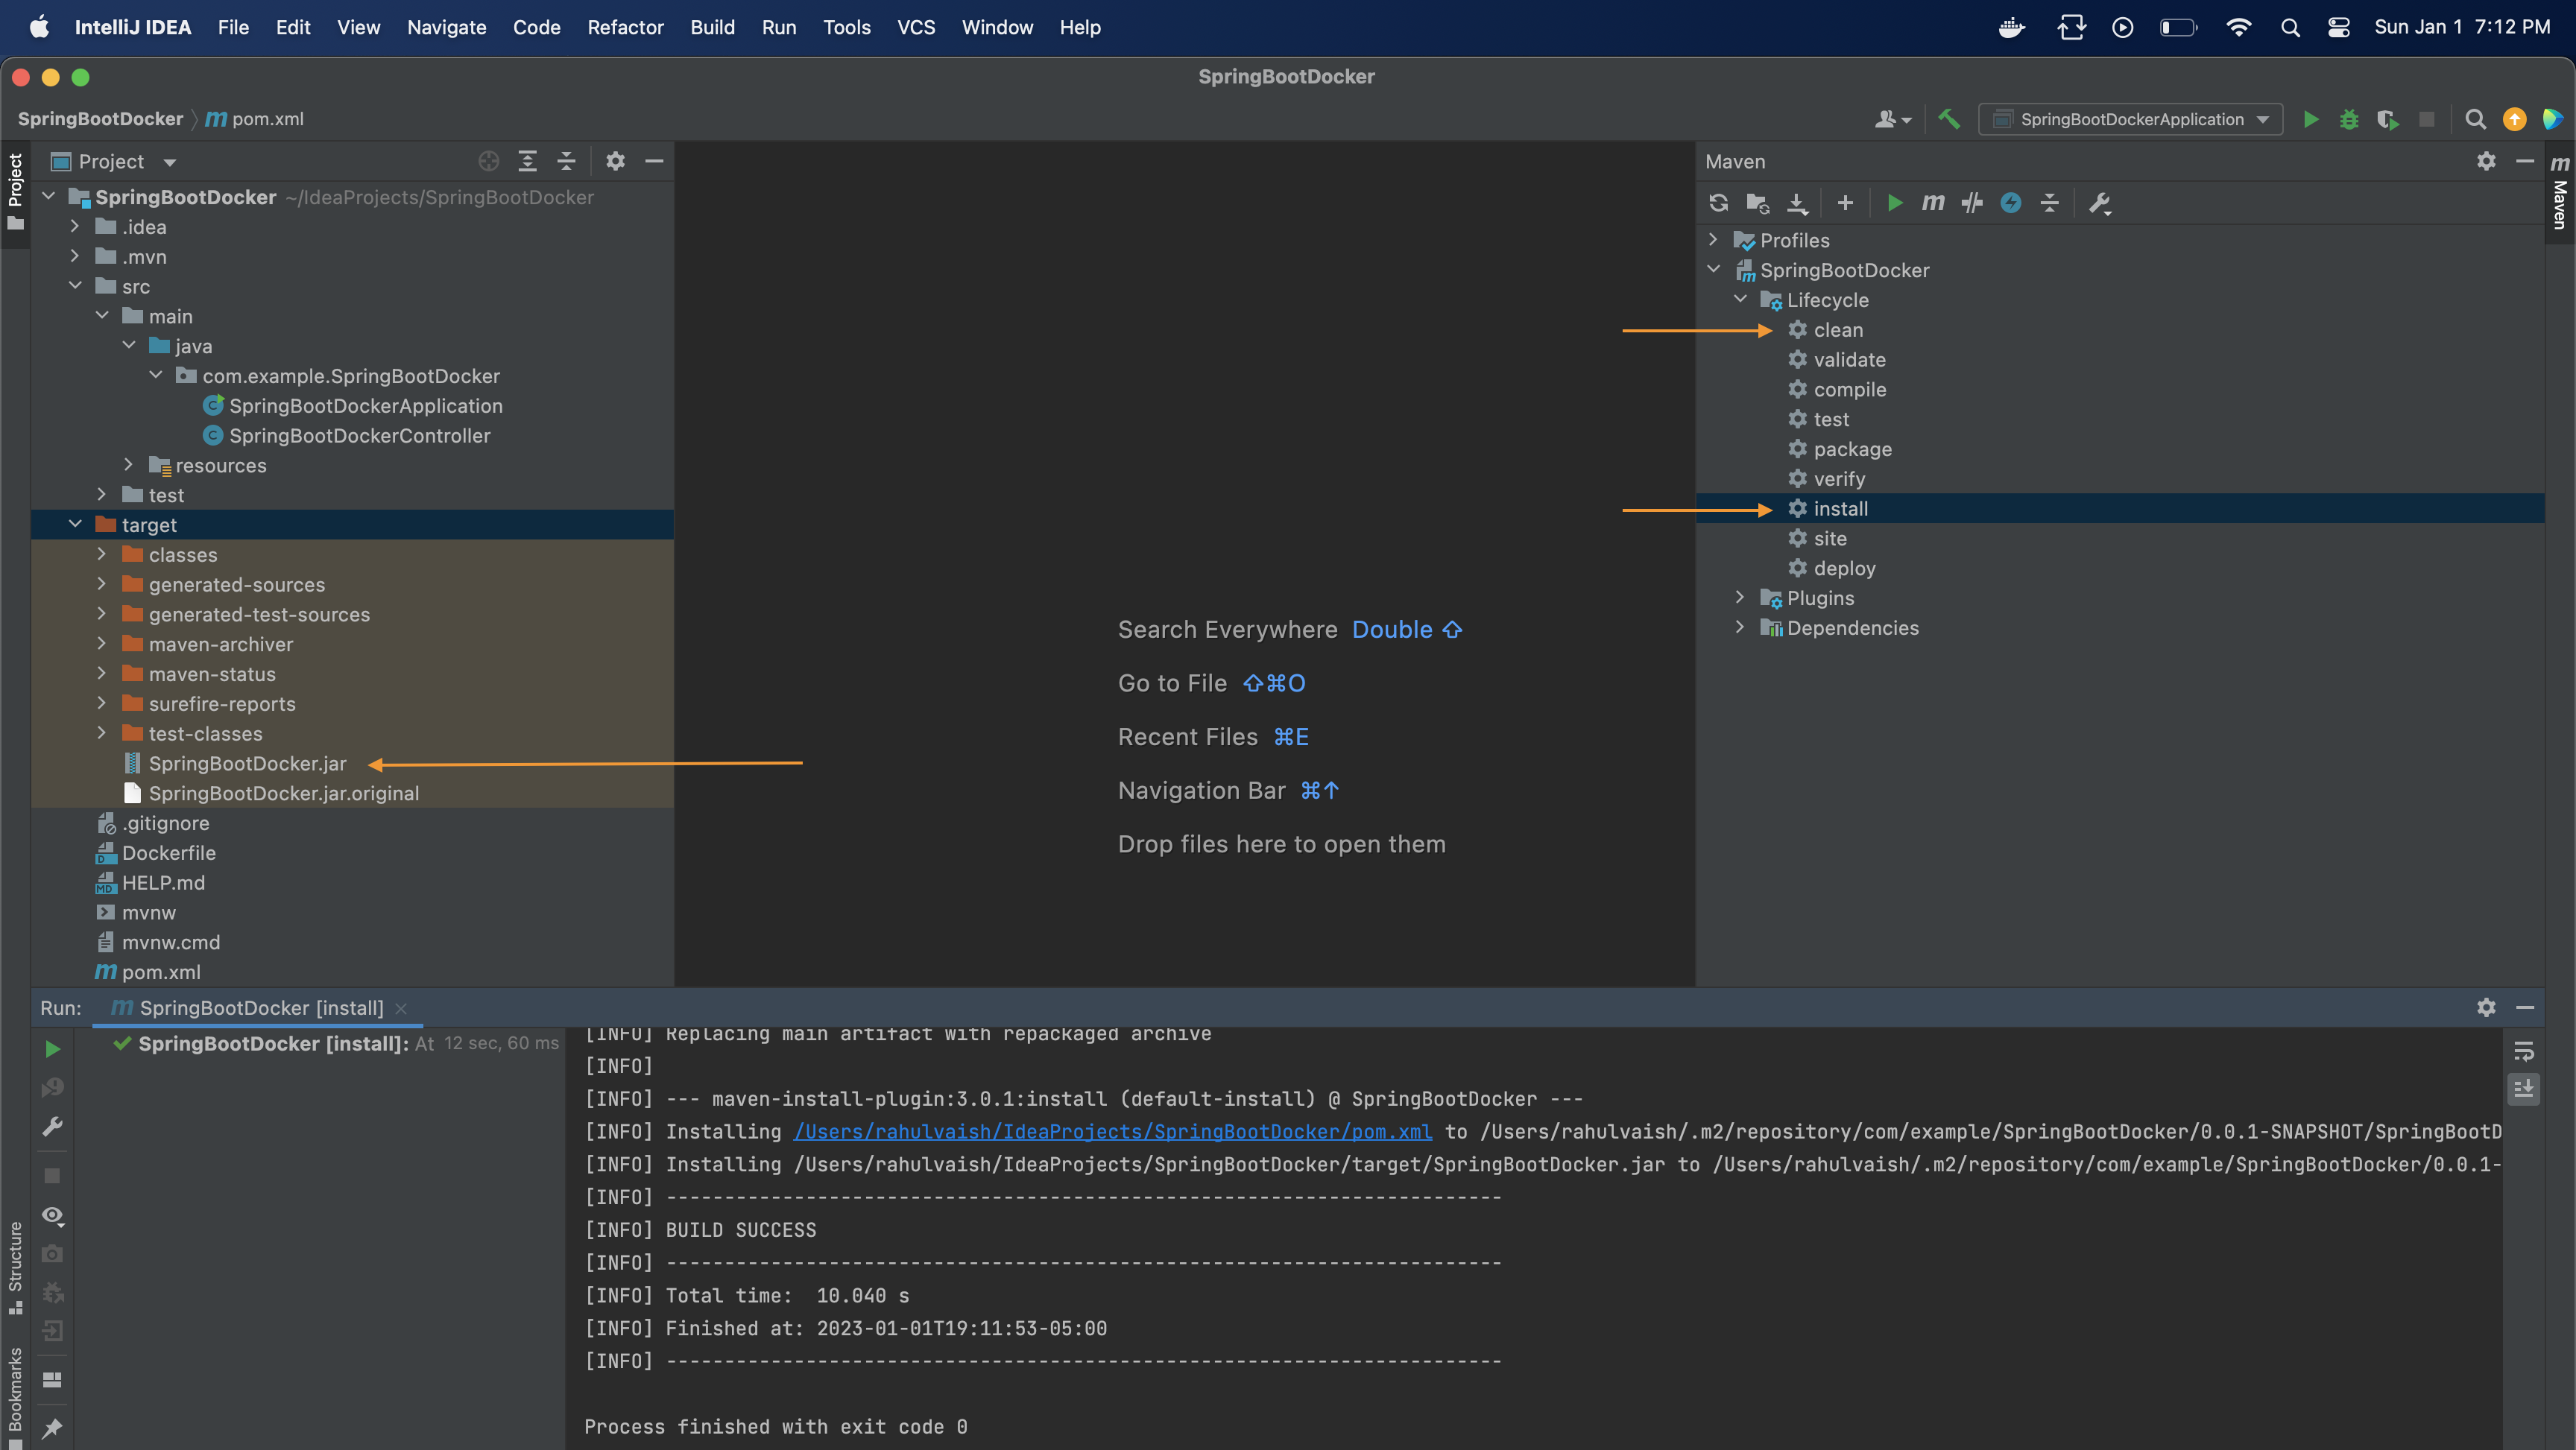
Task: Open Maven settings wrench icon
Action: click(x=2099, y=203)
